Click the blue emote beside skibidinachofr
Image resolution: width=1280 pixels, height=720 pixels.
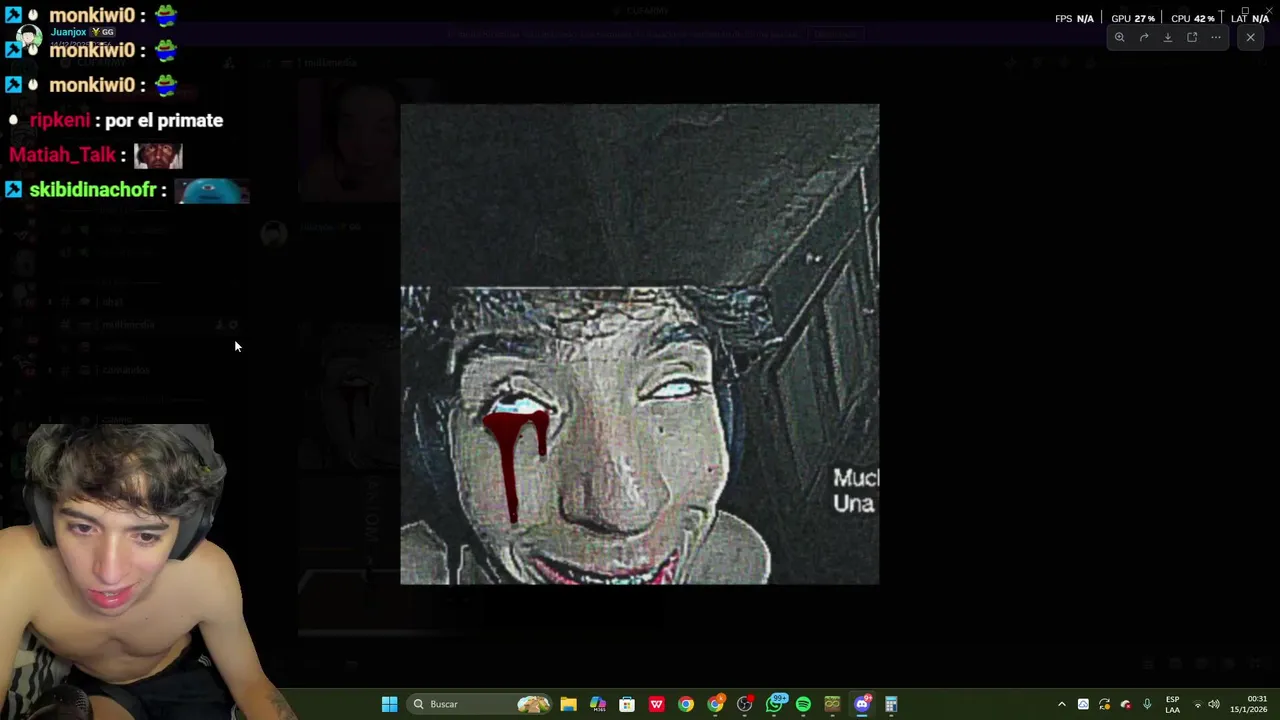(212, 190)
